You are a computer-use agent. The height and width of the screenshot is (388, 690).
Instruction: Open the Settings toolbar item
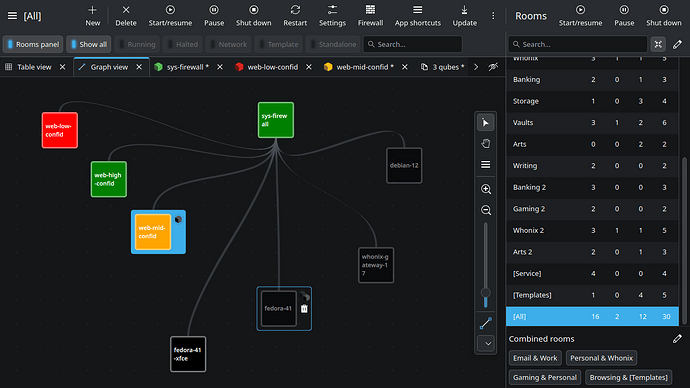click(332, 16)
